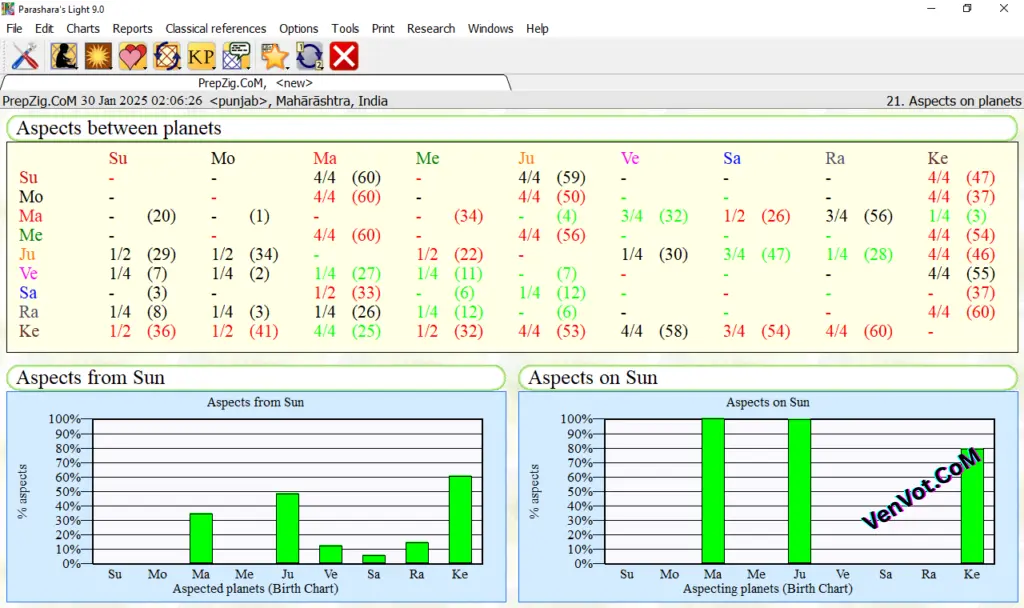Click the Ju column header in aspects table
Viewport: 1024px width, 608px height.
point(526,159)
